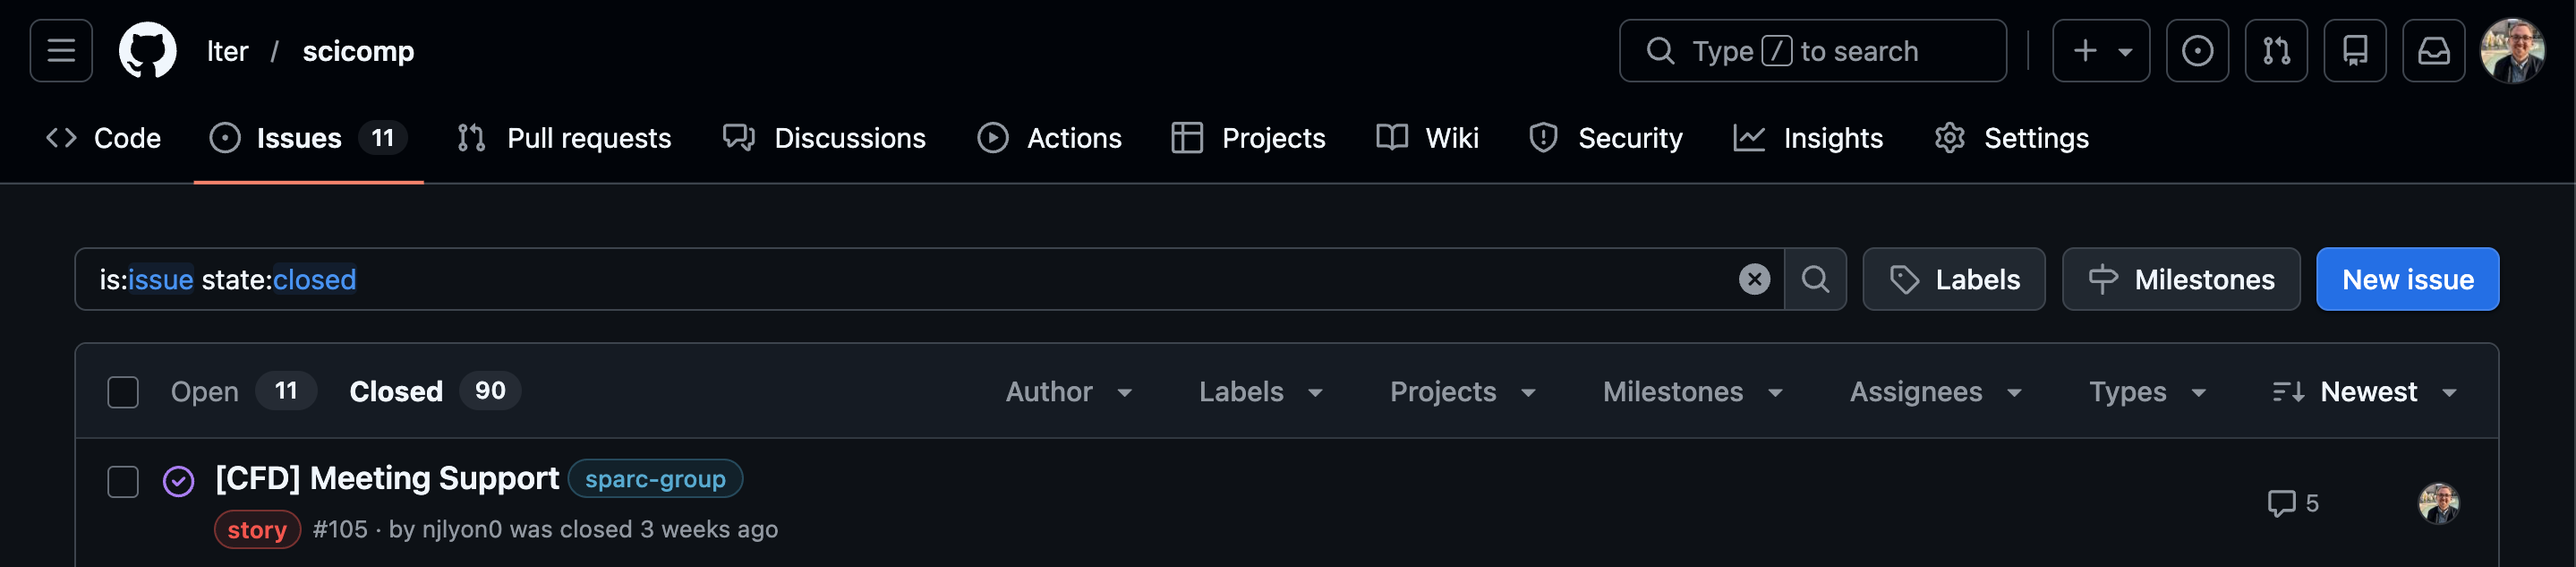Switch to the Pull requests tab
This screenshot has height=567, width=2576.
[565, 138]
